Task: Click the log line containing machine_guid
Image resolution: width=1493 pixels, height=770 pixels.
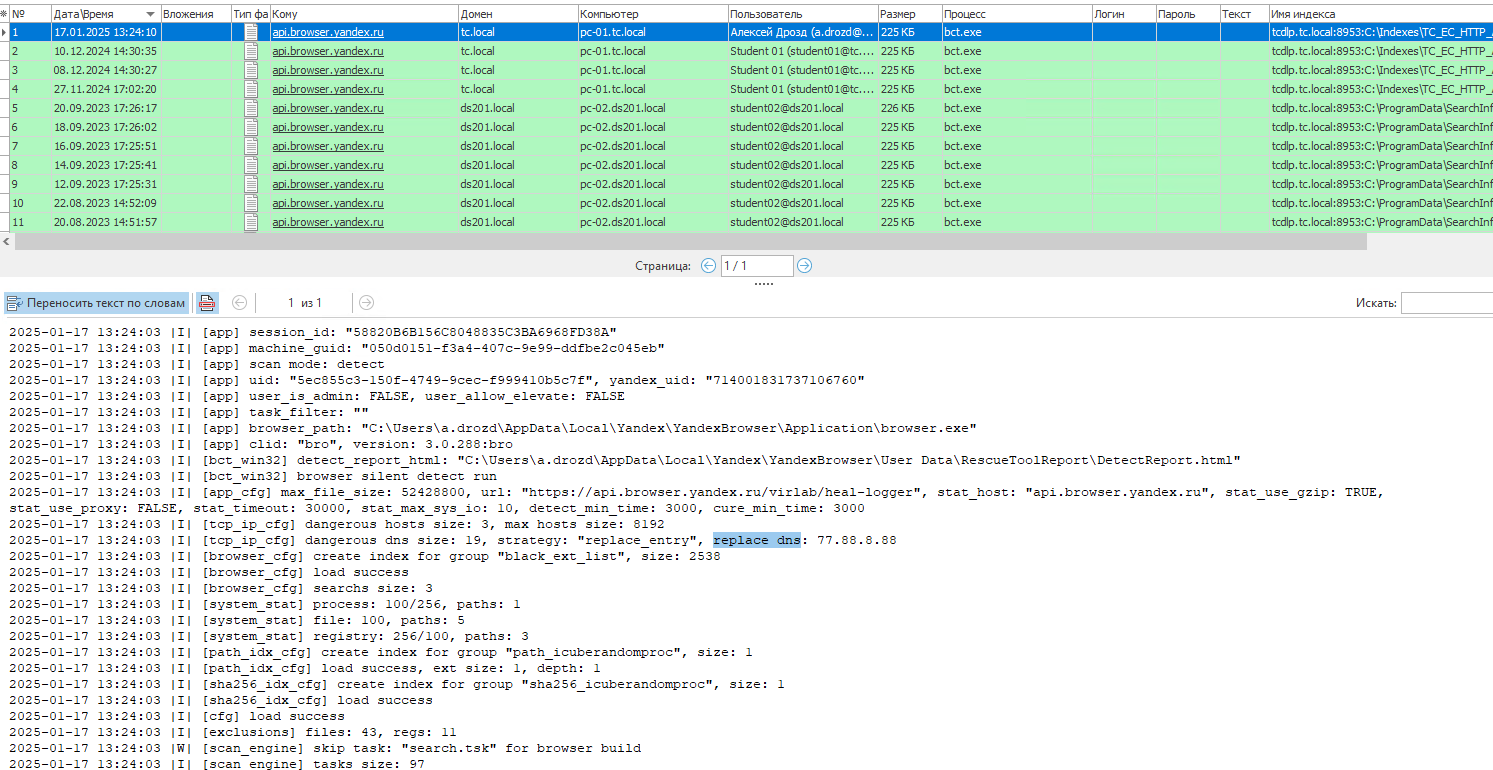Action: click(337, 348)
